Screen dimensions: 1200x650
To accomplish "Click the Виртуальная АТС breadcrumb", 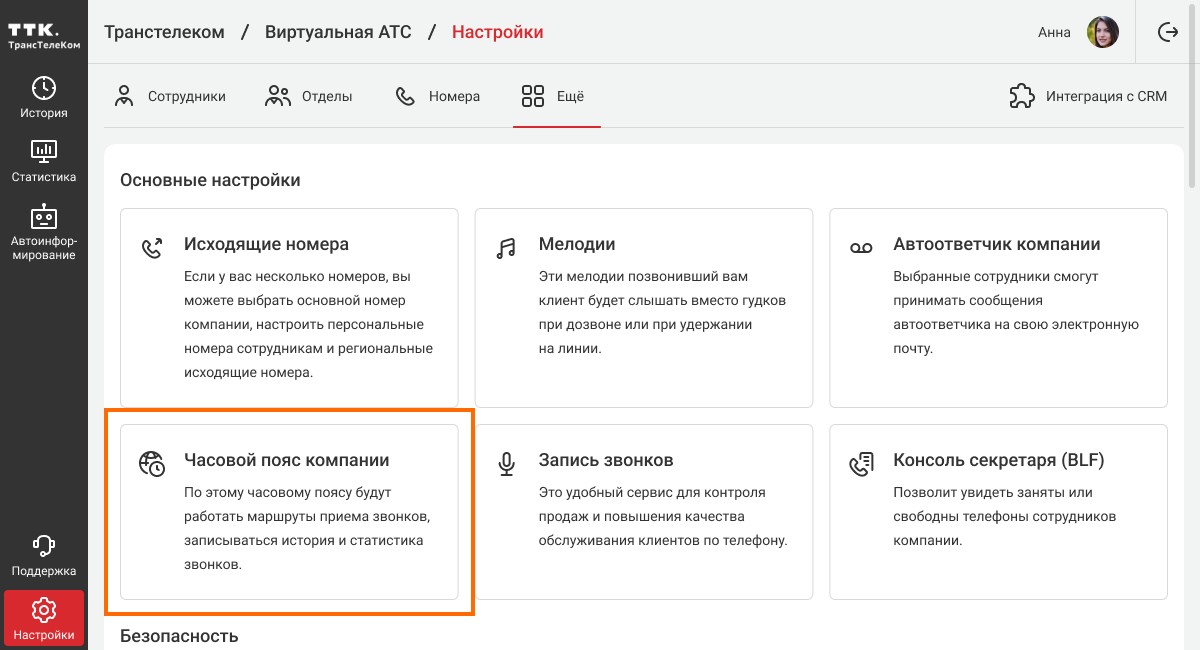I will pyautogui.click(x=338, y=32).
